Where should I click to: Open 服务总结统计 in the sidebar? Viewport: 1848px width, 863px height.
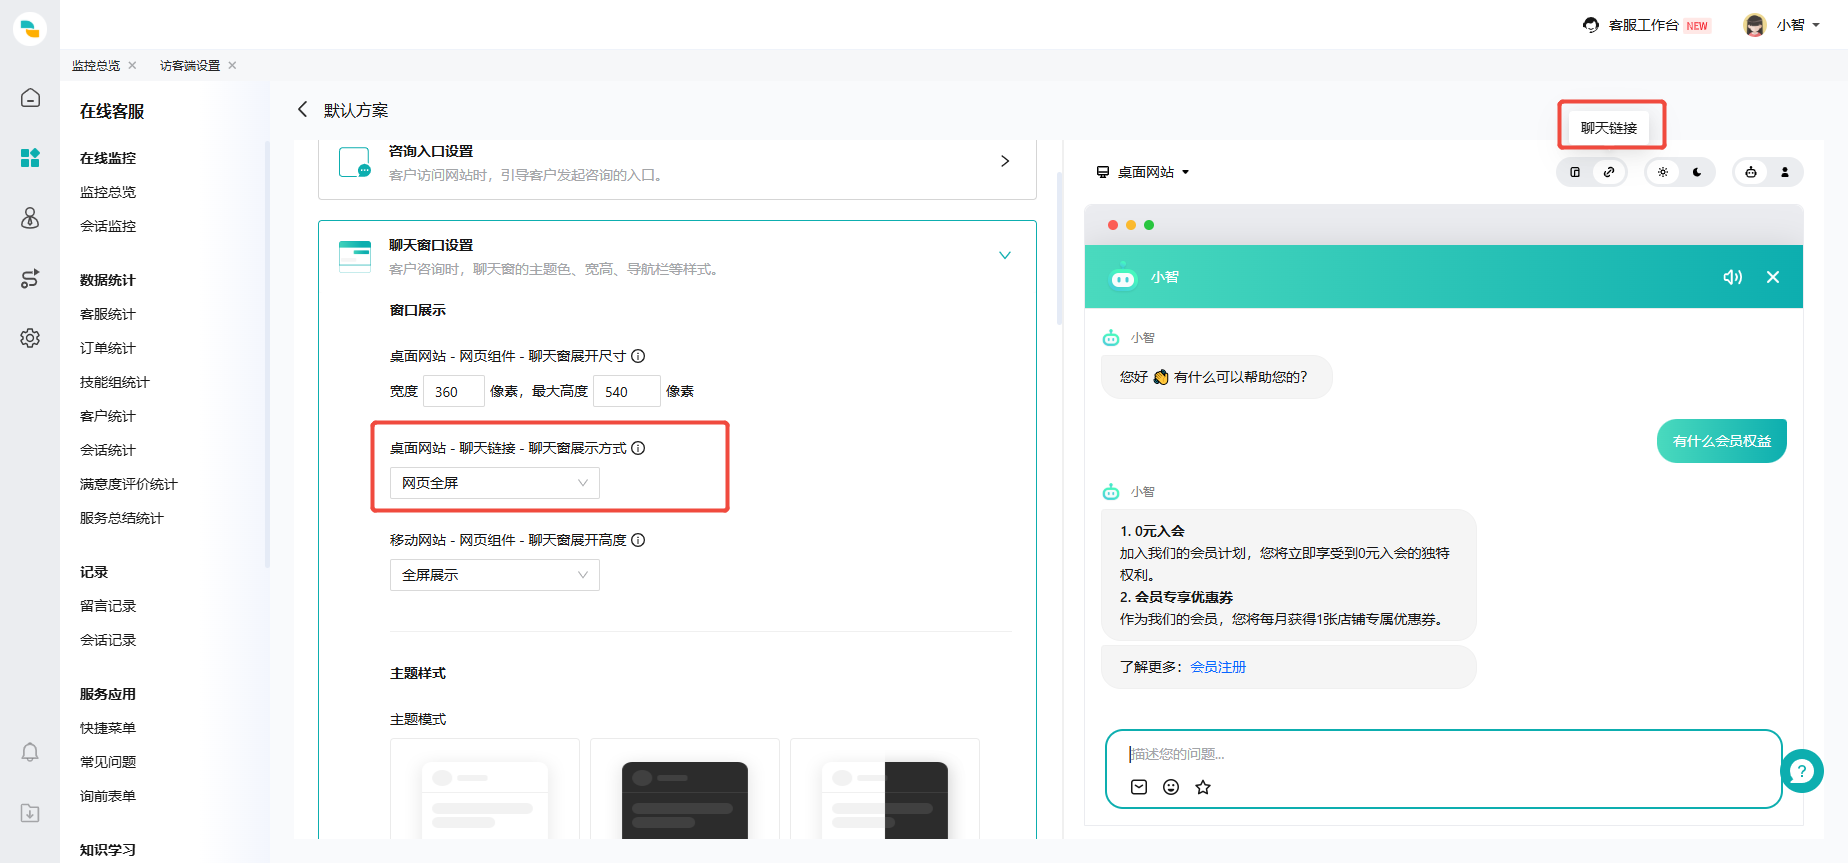pos(122,518)
